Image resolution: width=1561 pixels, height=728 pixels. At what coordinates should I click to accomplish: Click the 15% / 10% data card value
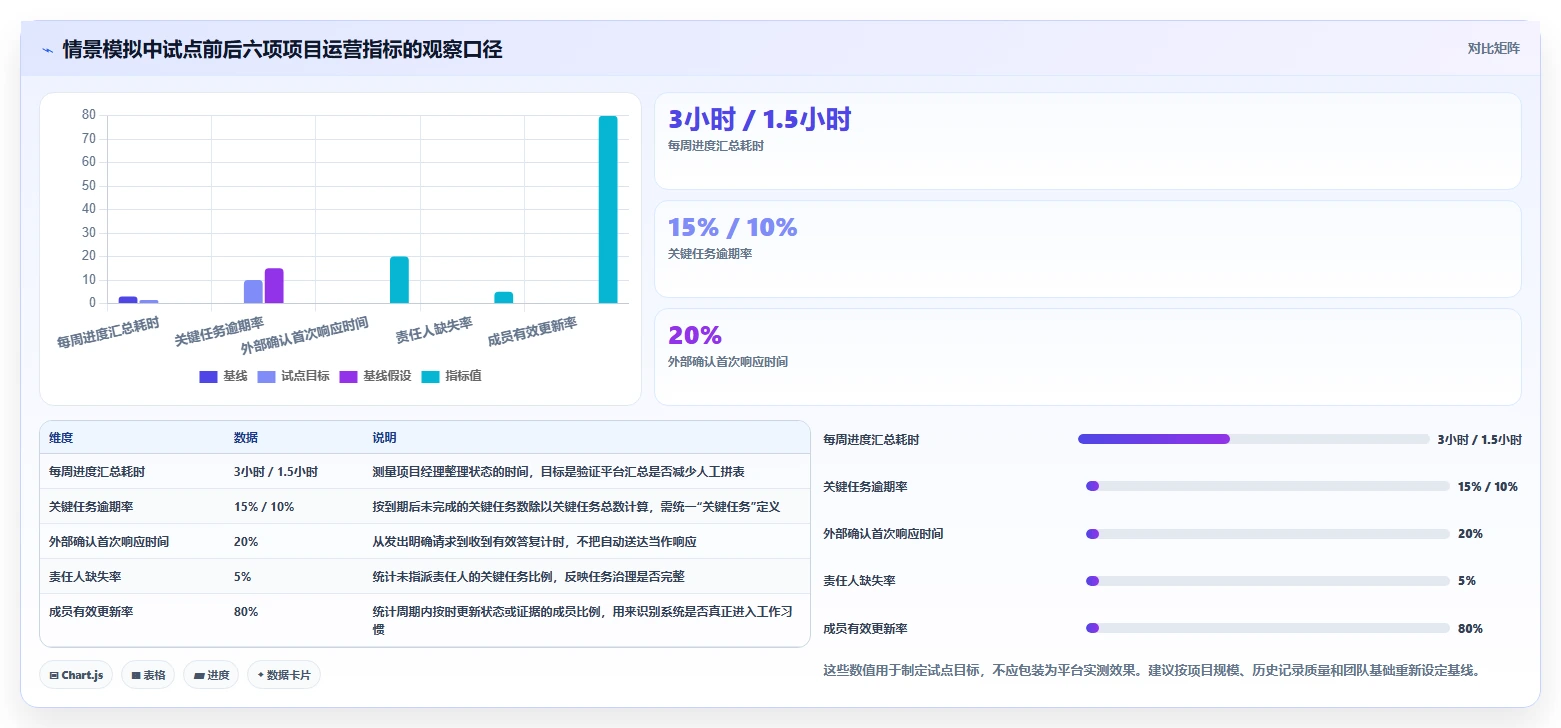click(732, 228)
